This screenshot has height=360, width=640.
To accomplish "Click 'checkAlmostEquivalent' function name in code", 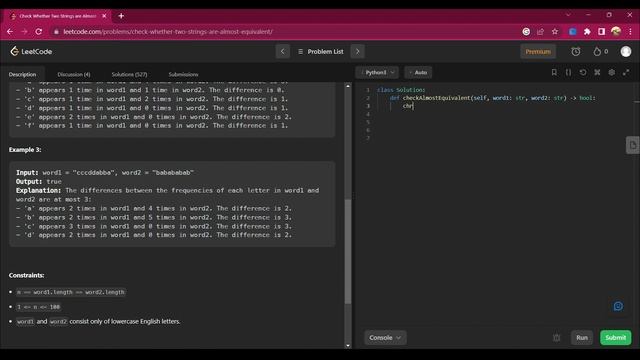I will pos(436,98).
